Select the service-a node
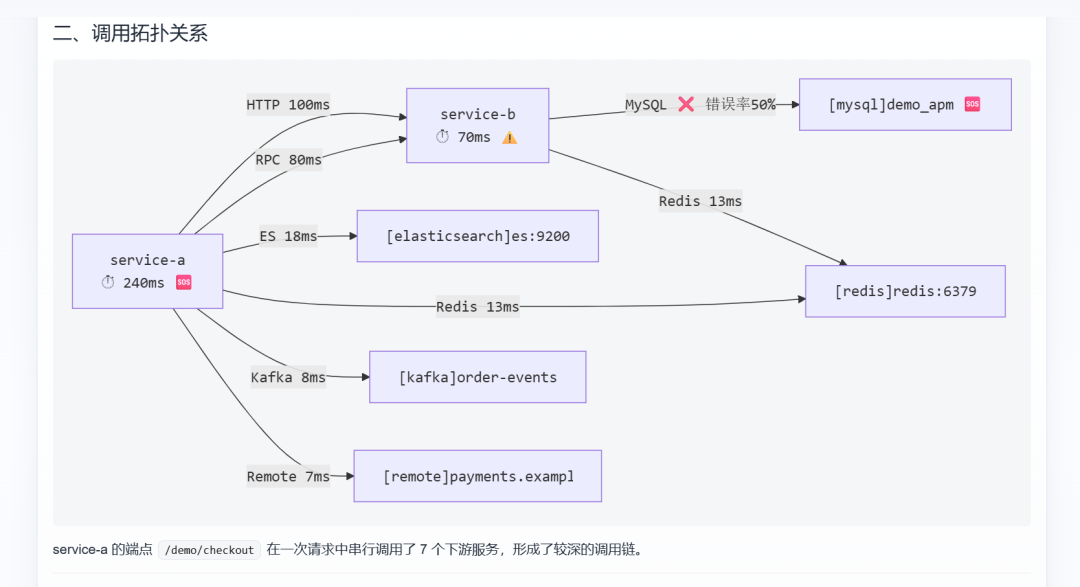 [x=147, y=271]
